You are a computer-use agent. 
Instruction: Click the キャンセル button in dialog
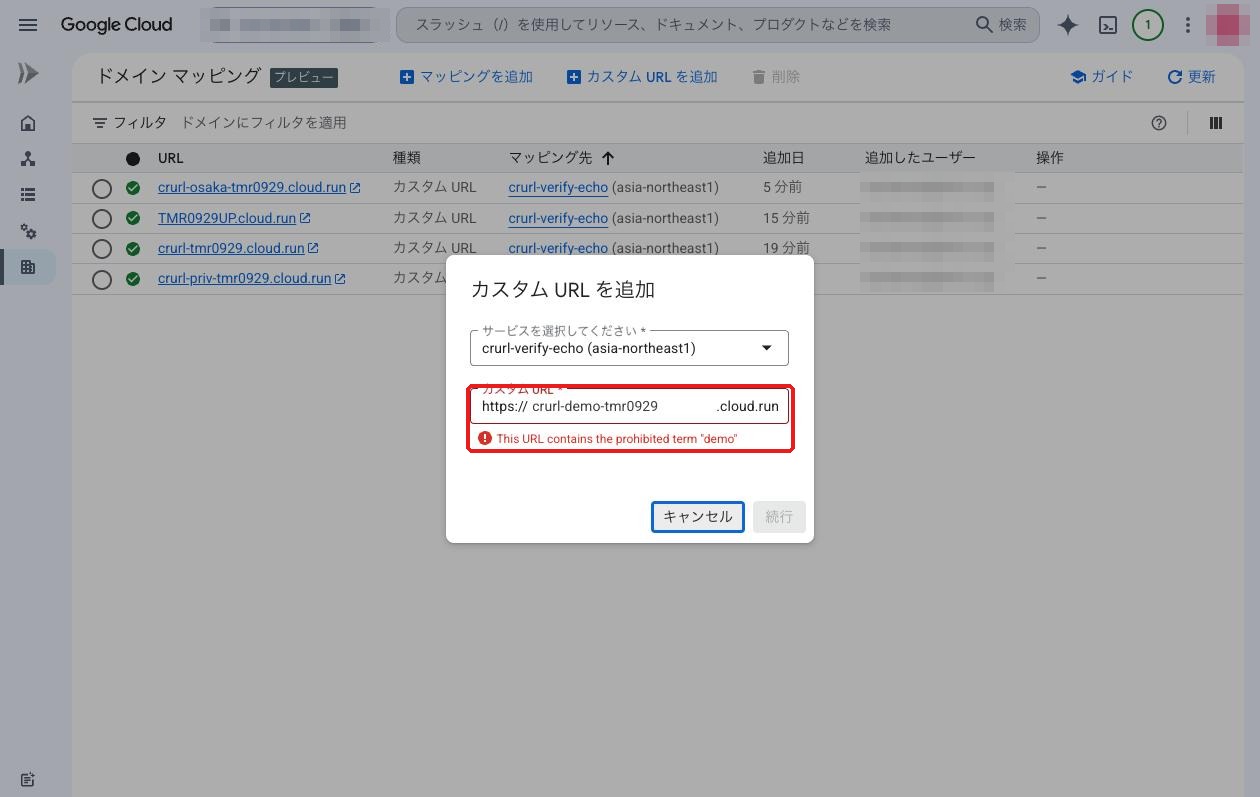click(x=698, y=517)
